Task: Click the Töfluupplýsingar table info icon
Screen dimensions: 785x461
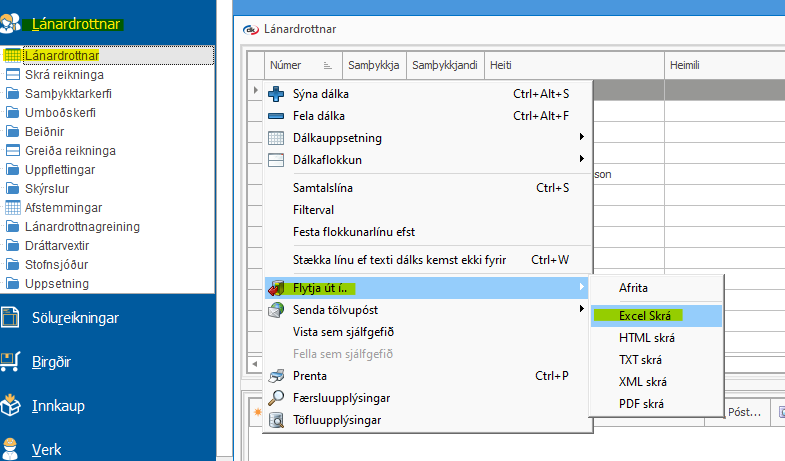Action: tap(278, 420)
